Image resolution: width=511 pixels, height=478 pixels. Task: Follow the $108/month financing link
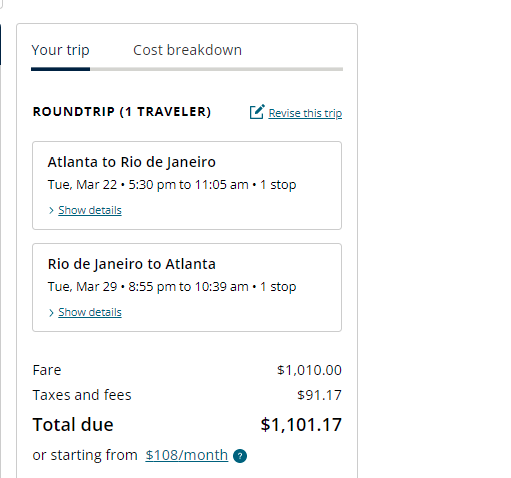point(187,455)
